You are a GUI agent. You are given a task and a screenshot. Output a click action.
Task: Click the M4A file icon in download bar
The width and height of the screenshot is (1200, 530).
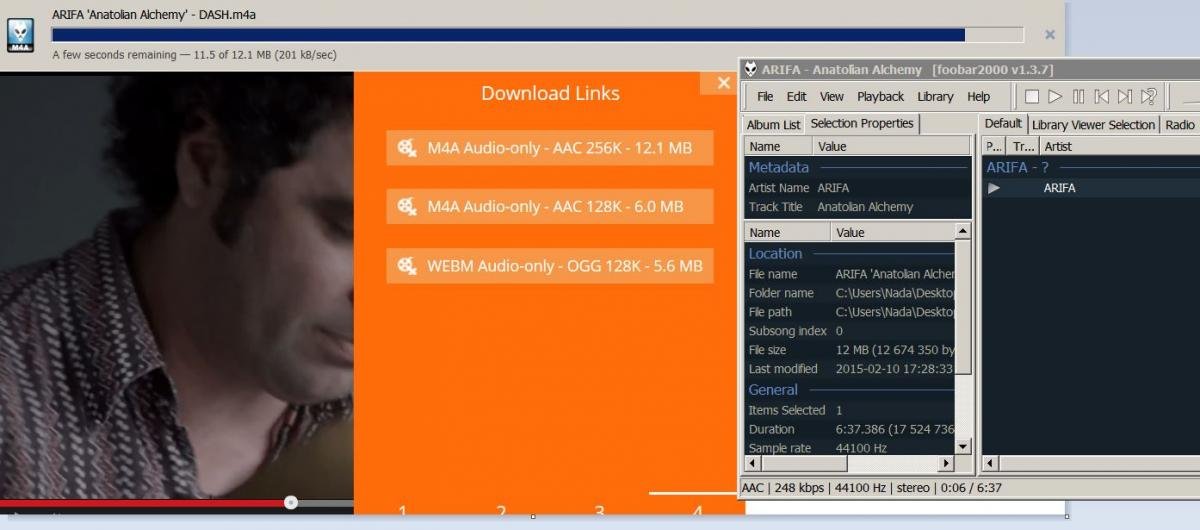pyautogui.click(x=20, y=35)
